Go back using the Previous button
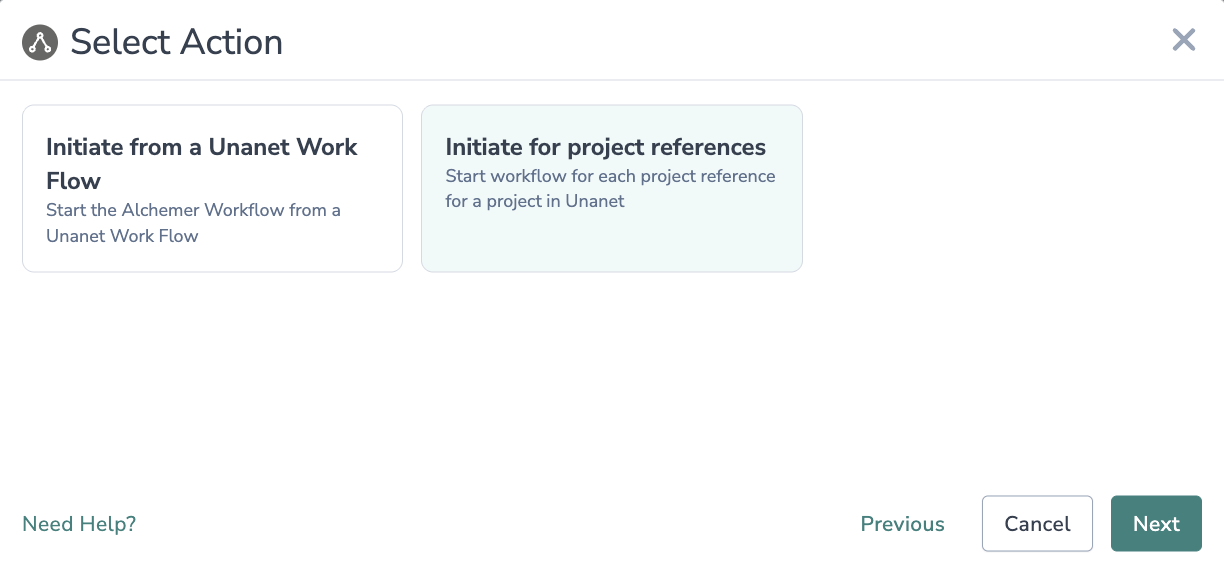 point(902,524)
